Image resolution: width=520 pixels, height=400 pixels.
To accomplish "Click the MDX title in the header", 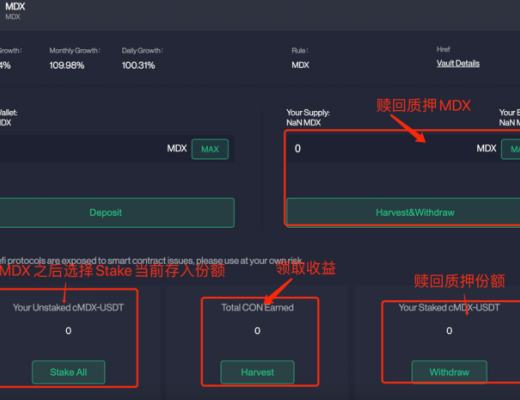I will pyautogui.click(x=15, y=6).
